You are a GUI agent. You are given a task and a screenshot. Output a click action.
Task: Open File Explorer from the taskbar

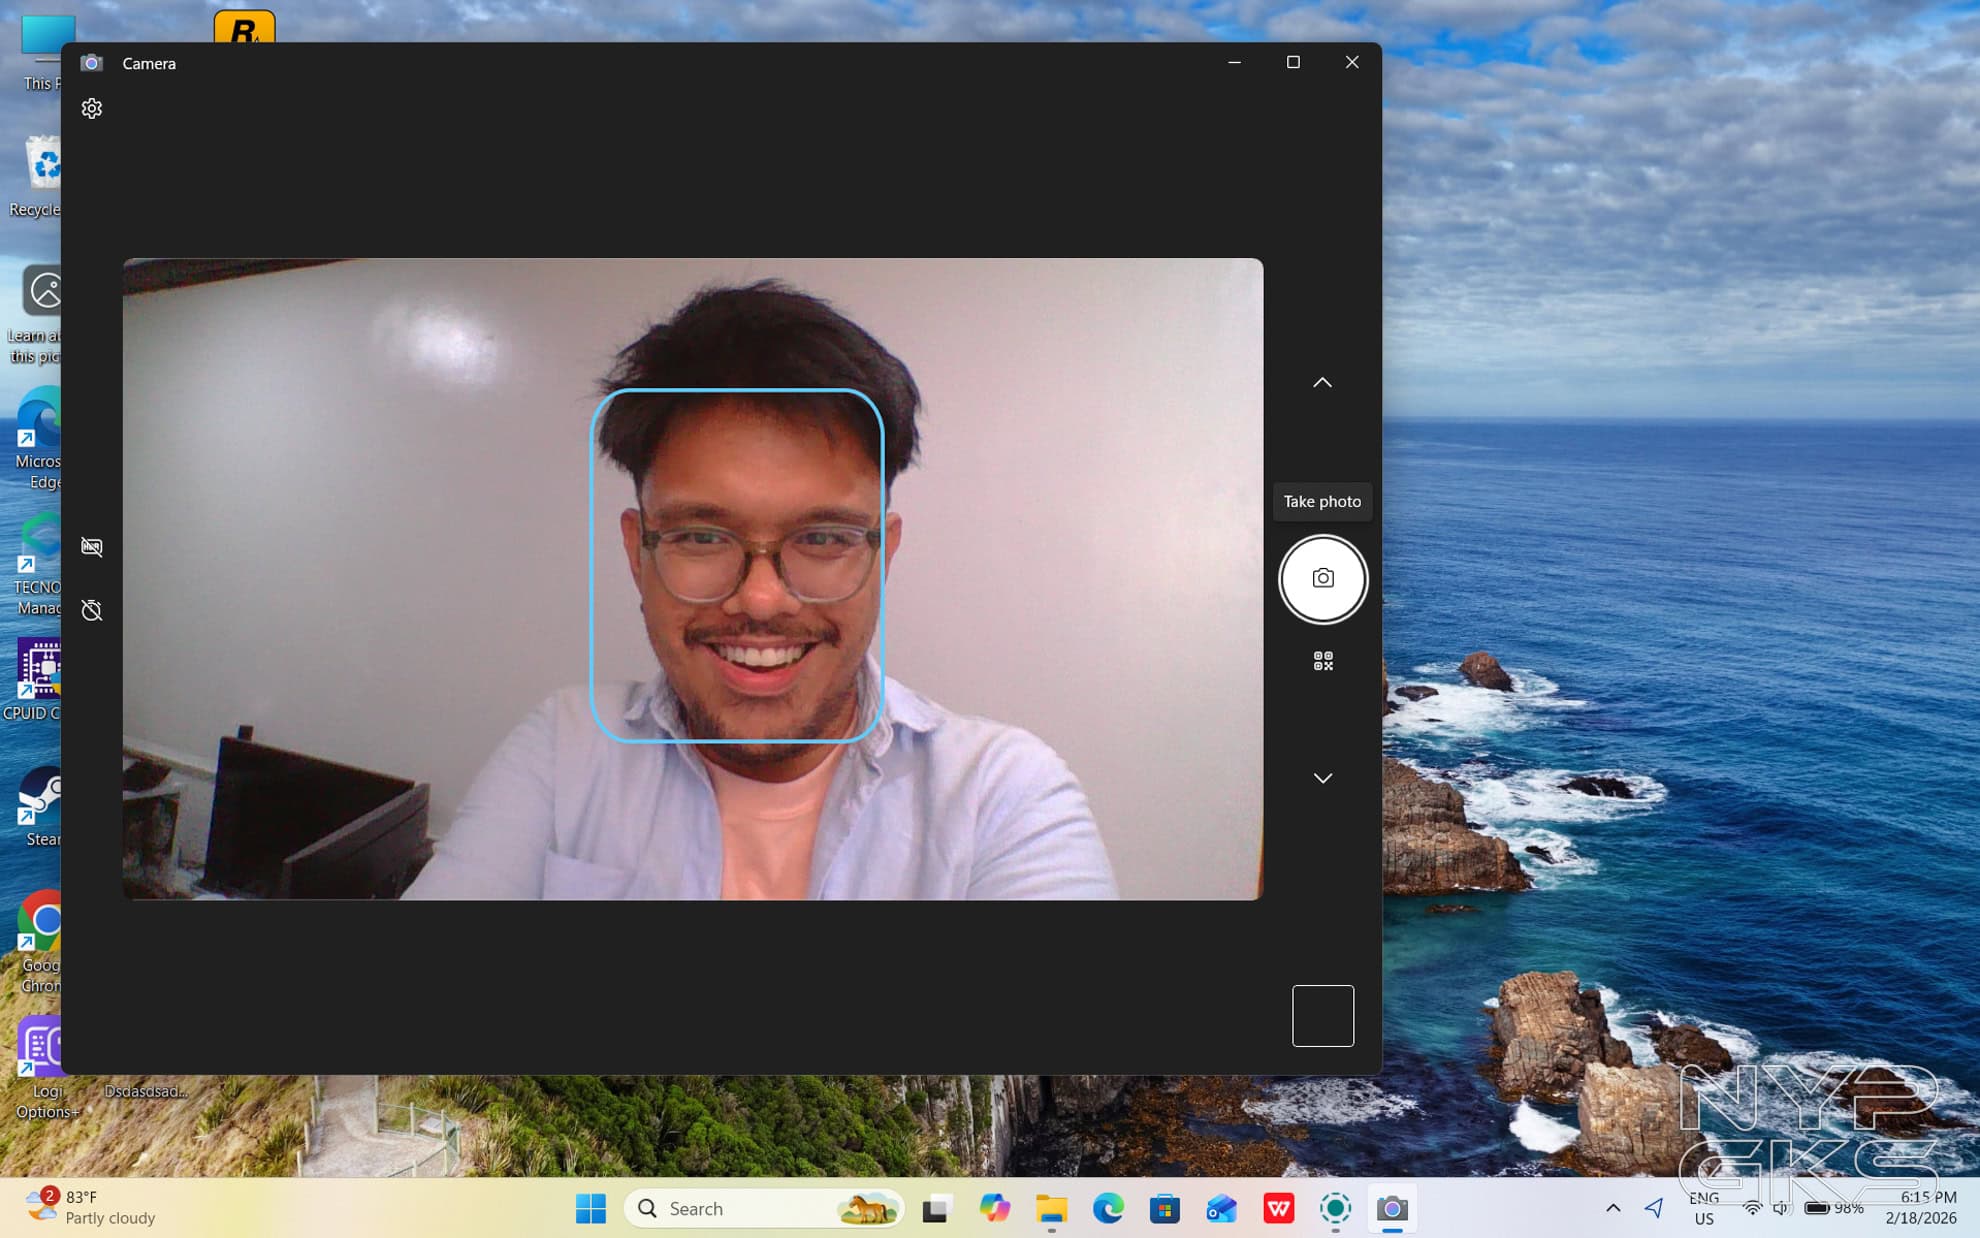pos(1051,1209)
